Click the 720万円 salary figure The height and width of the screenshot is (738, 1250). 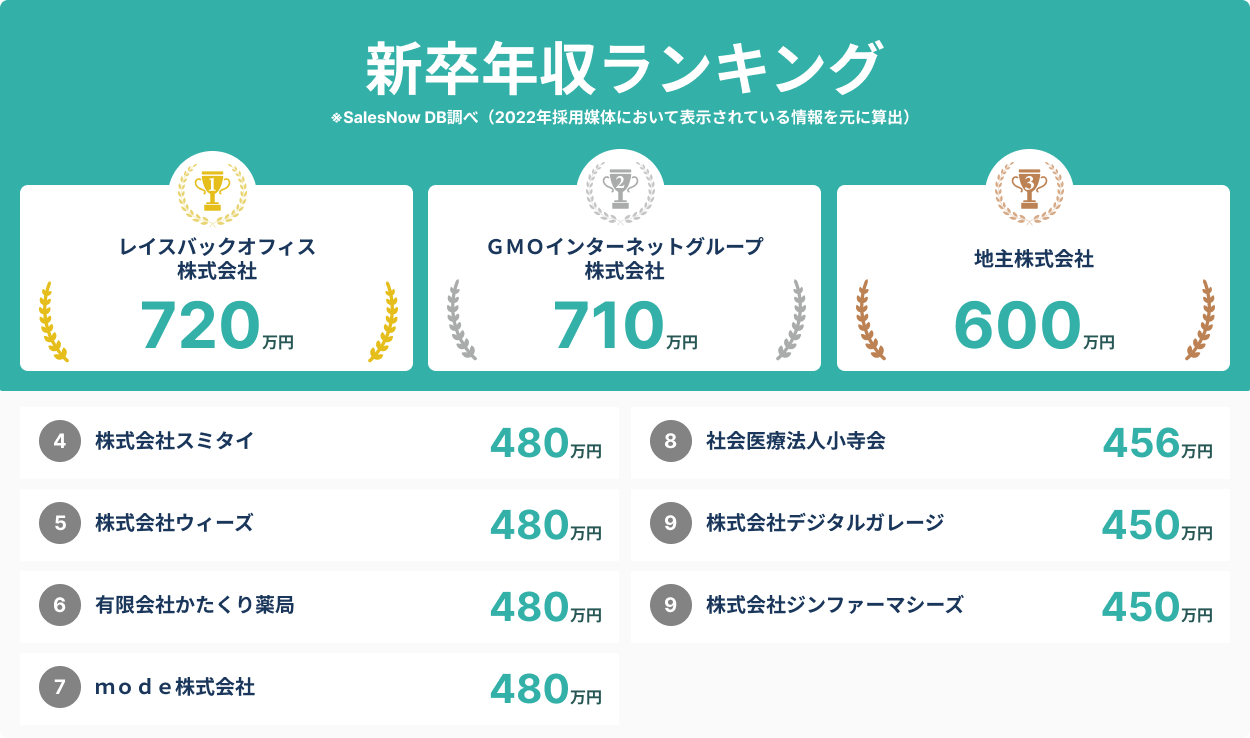pos(217,328)
